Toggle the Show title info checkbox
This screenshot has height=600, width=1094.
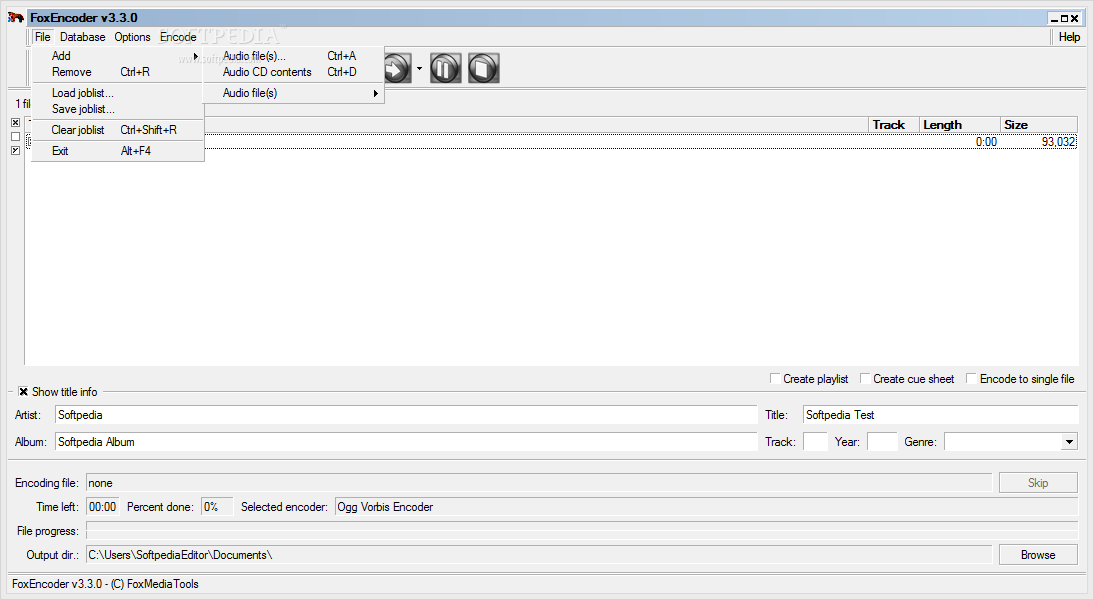click(23, 391)
